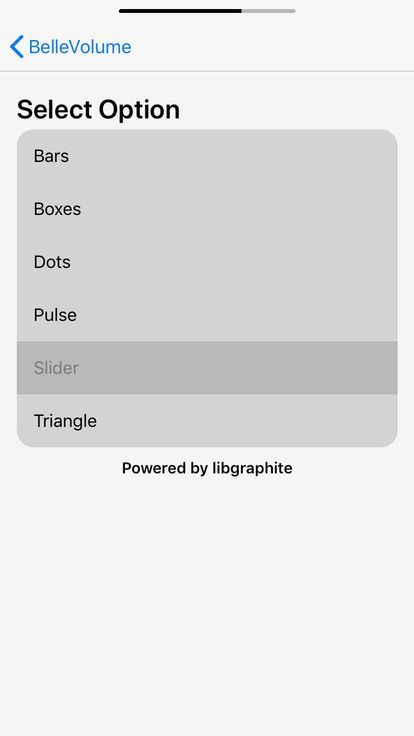Go back via the BelleVolume label

click(80, 47)
